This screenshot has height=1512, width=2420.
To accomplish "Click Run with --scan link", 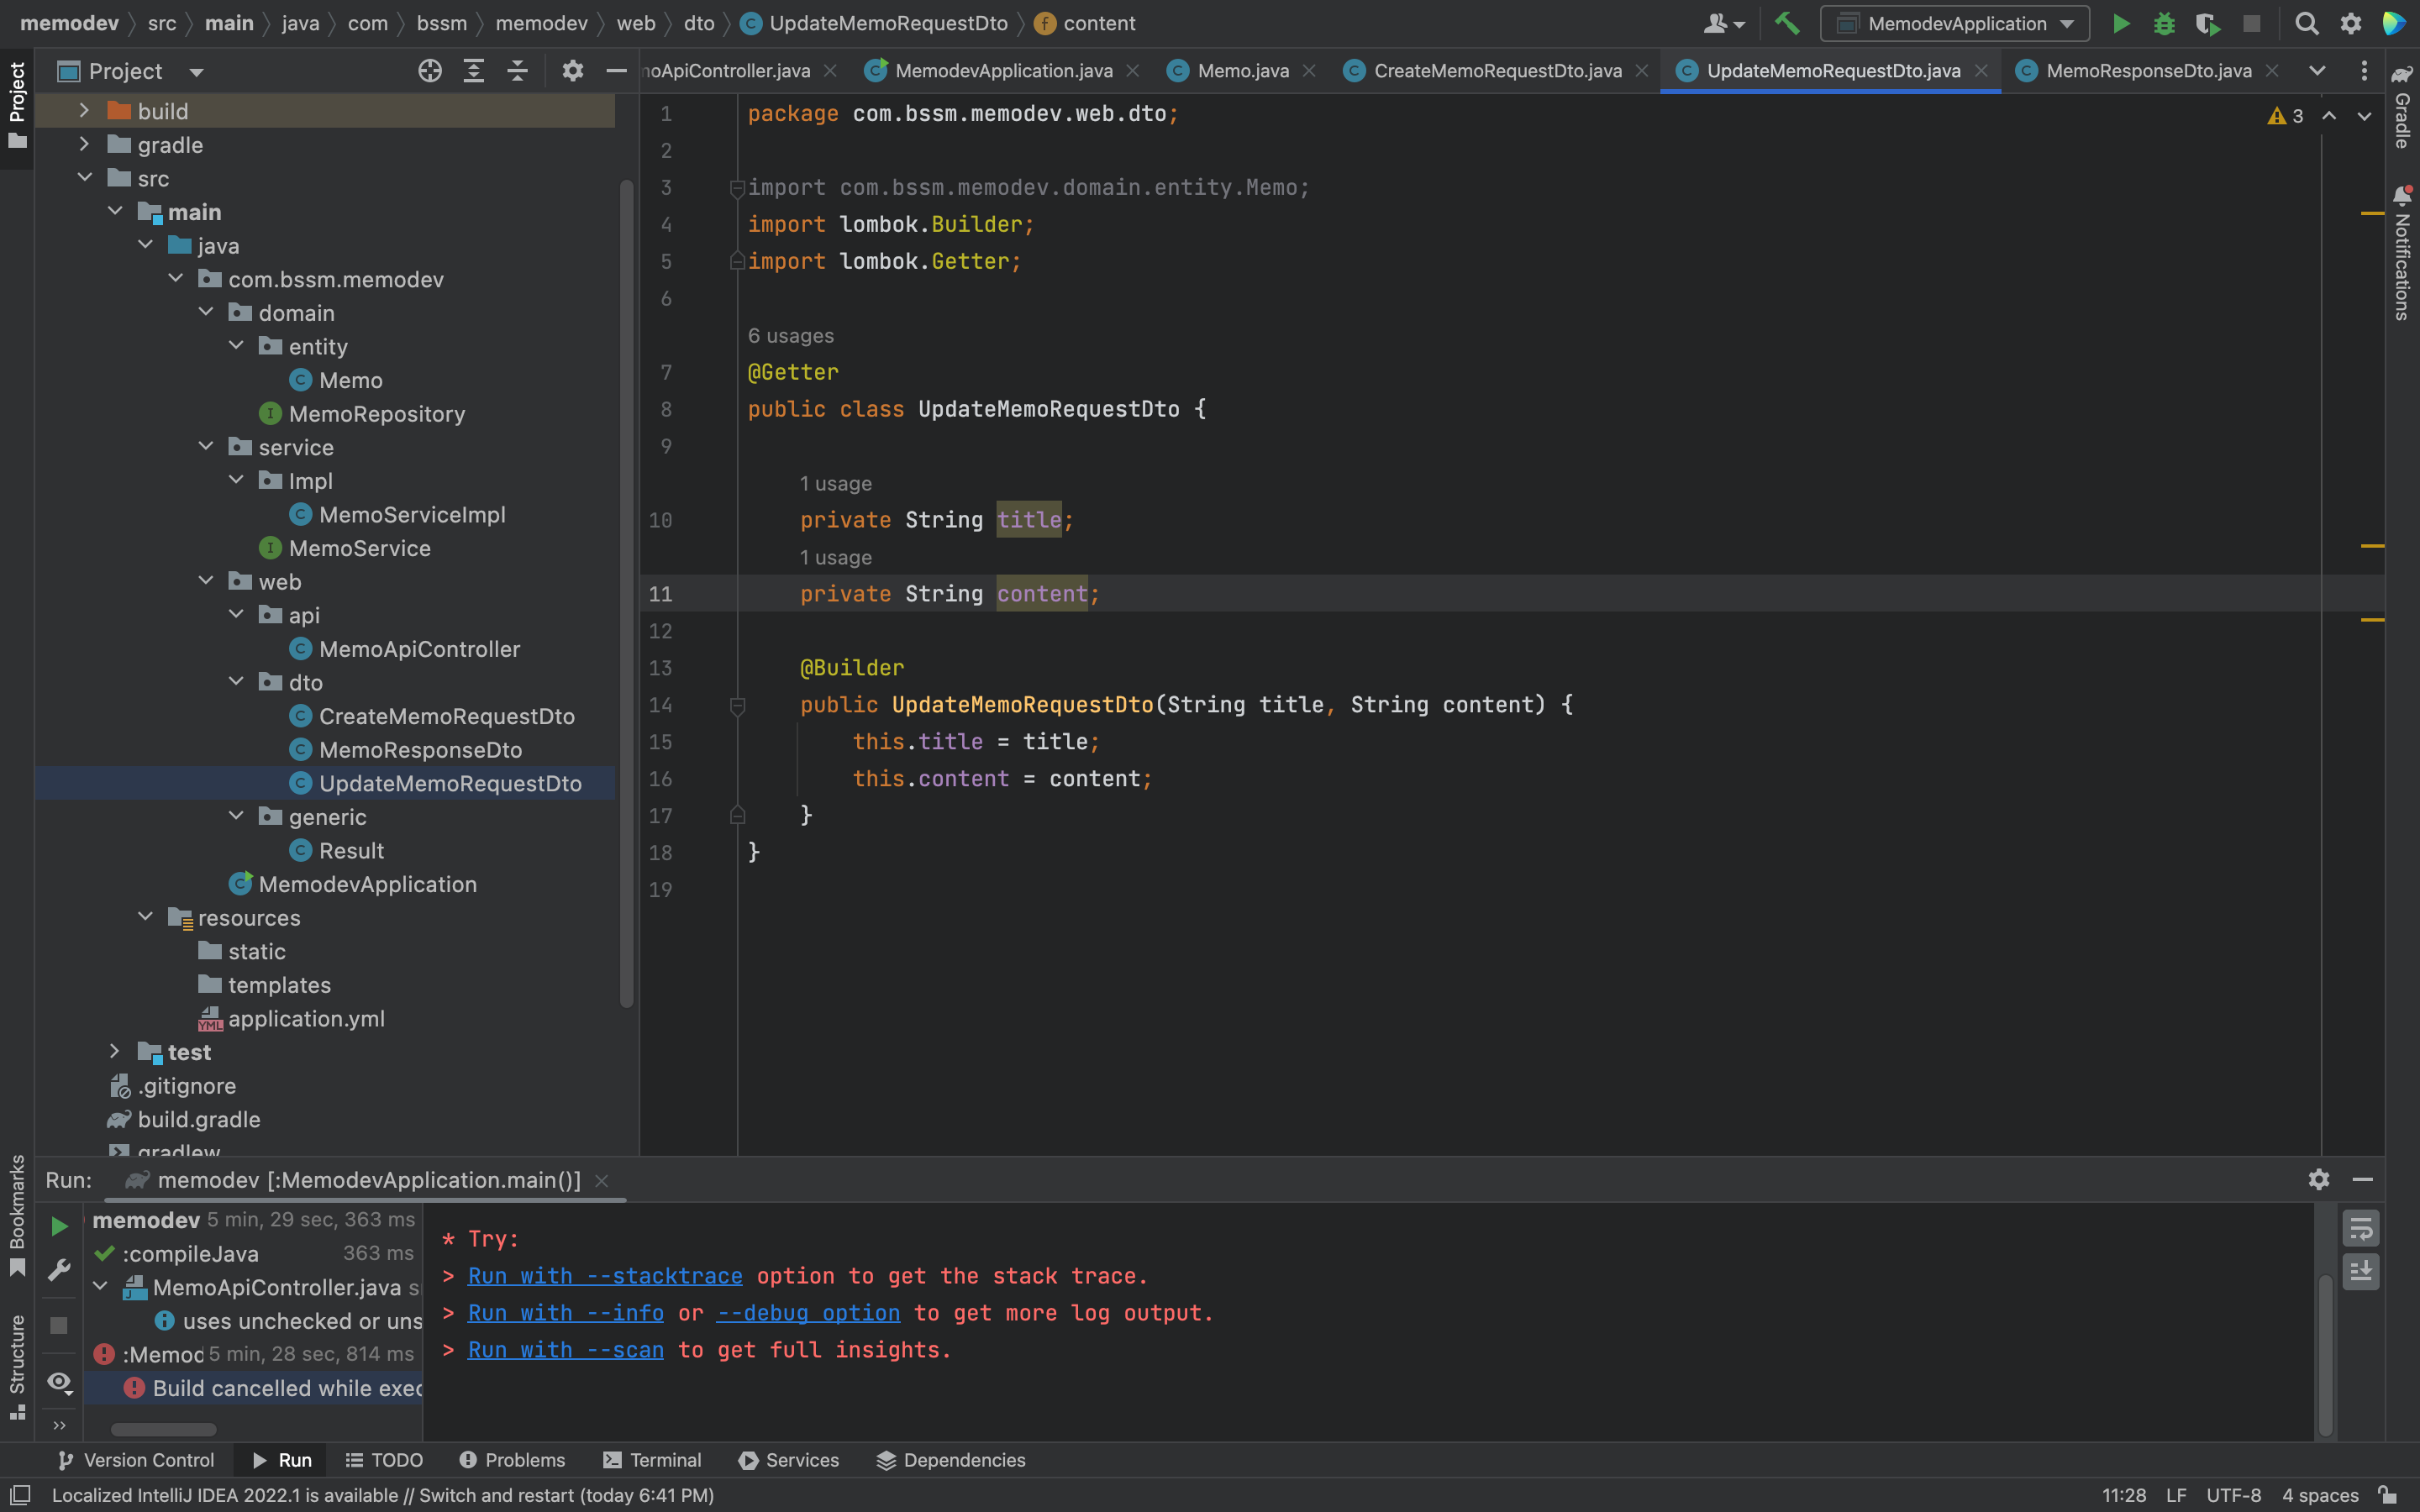I will click(x=565, y=1350).
